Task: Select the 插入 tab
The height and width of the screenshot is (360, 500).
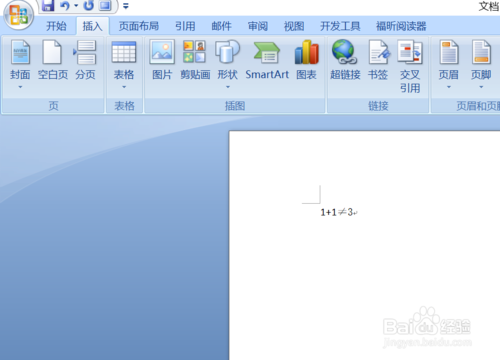Action: pyautogui.click(x=92, y=26)
